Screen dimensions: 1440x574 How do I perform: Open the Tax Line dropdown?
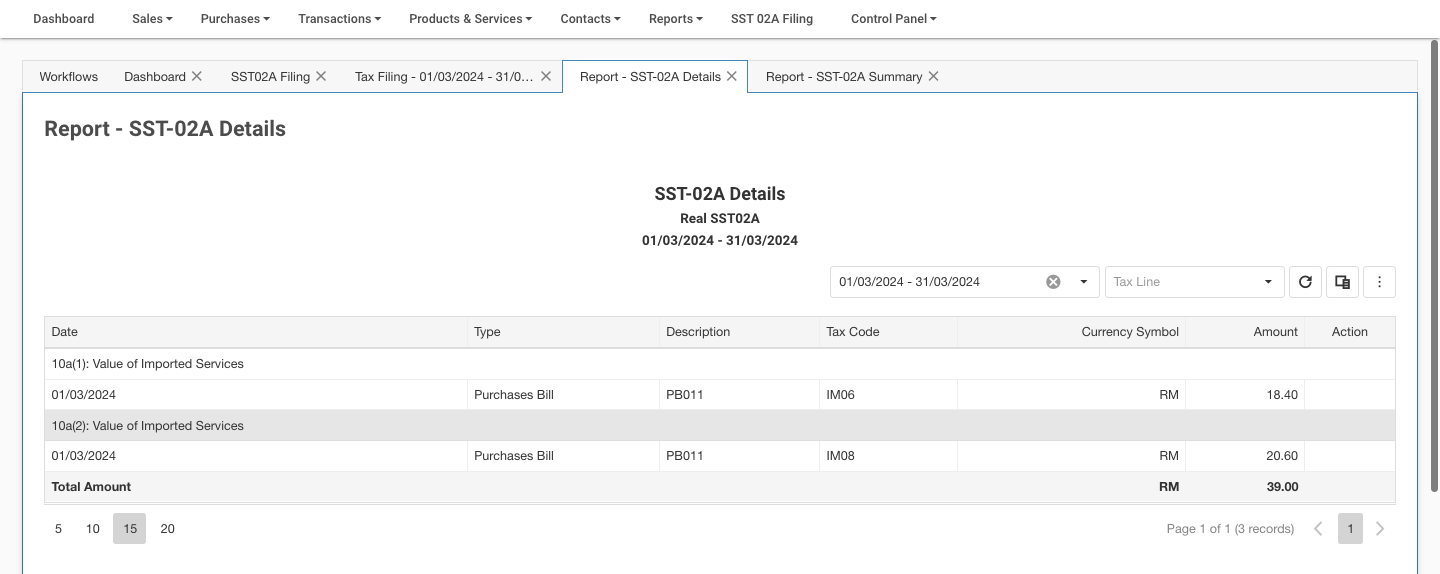pyautogui.click(x=1193, y=282)
